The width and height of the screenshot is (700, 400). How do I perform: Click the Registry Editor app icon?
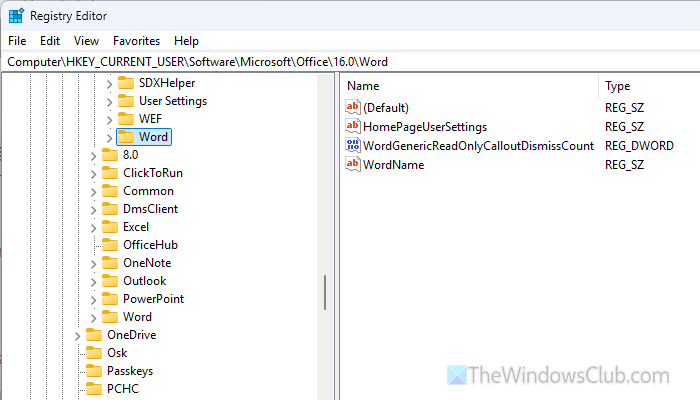pyautogui.click(x=16, y=16)
